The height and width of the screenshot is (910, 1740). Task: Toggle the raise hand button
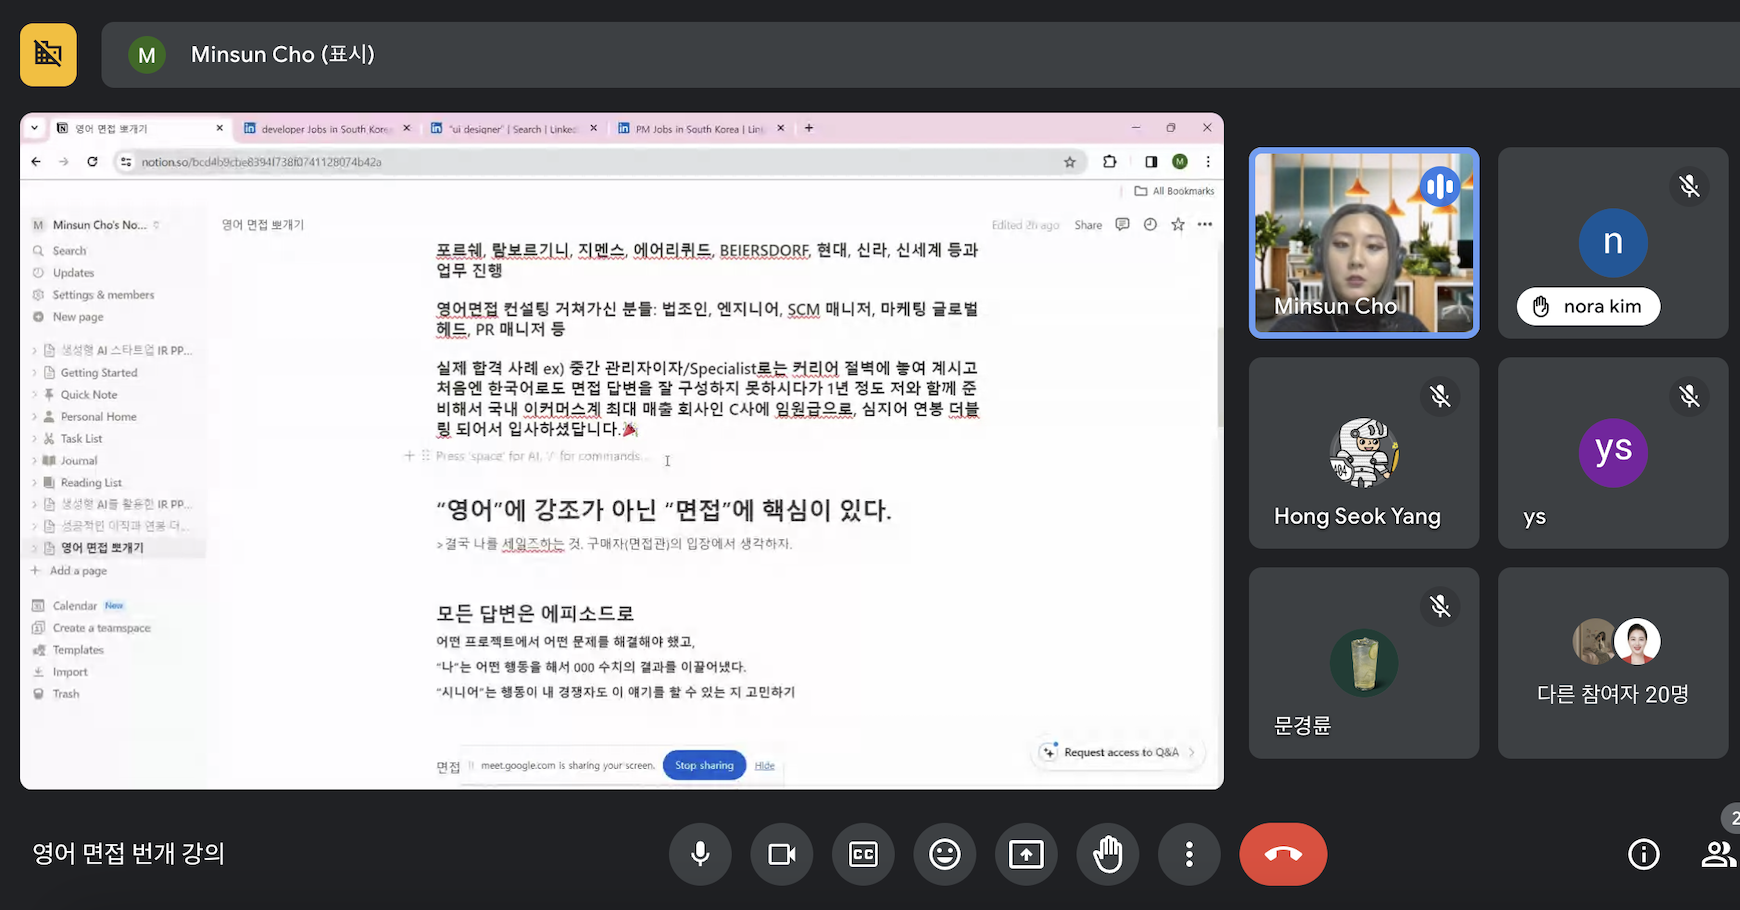pyautogui.click(x=1108, y=854)
